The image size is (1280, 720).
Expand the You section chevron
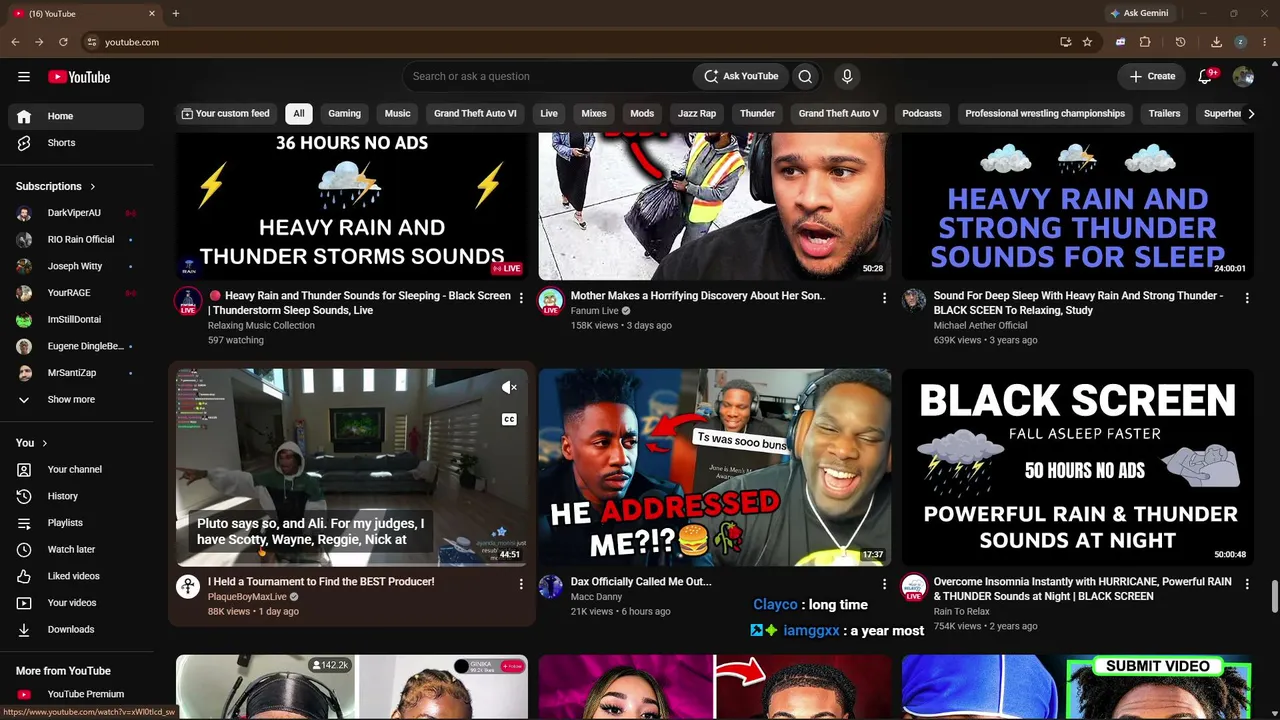tap(44, 443)
